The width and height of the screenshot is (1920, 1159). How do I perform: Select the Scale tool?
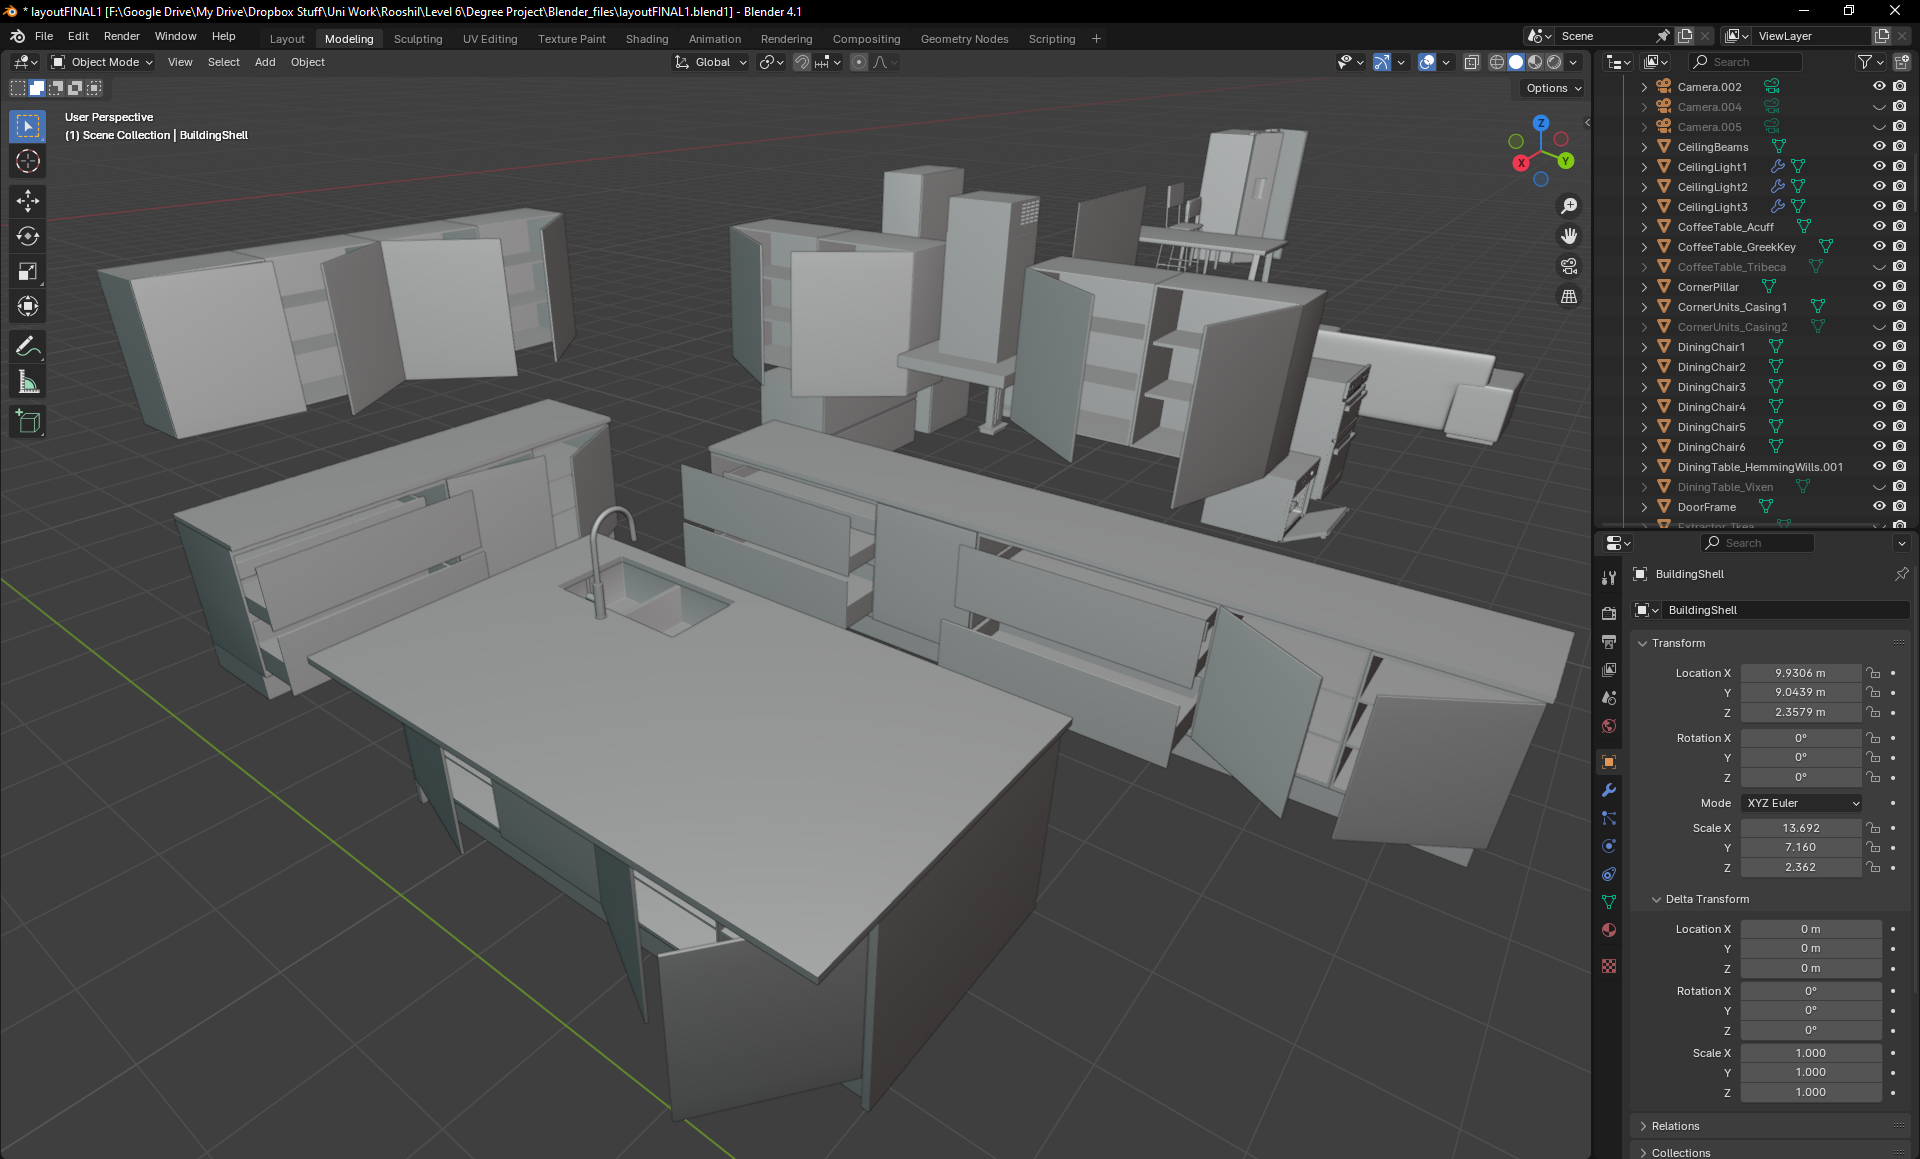[x=28, y=271]
